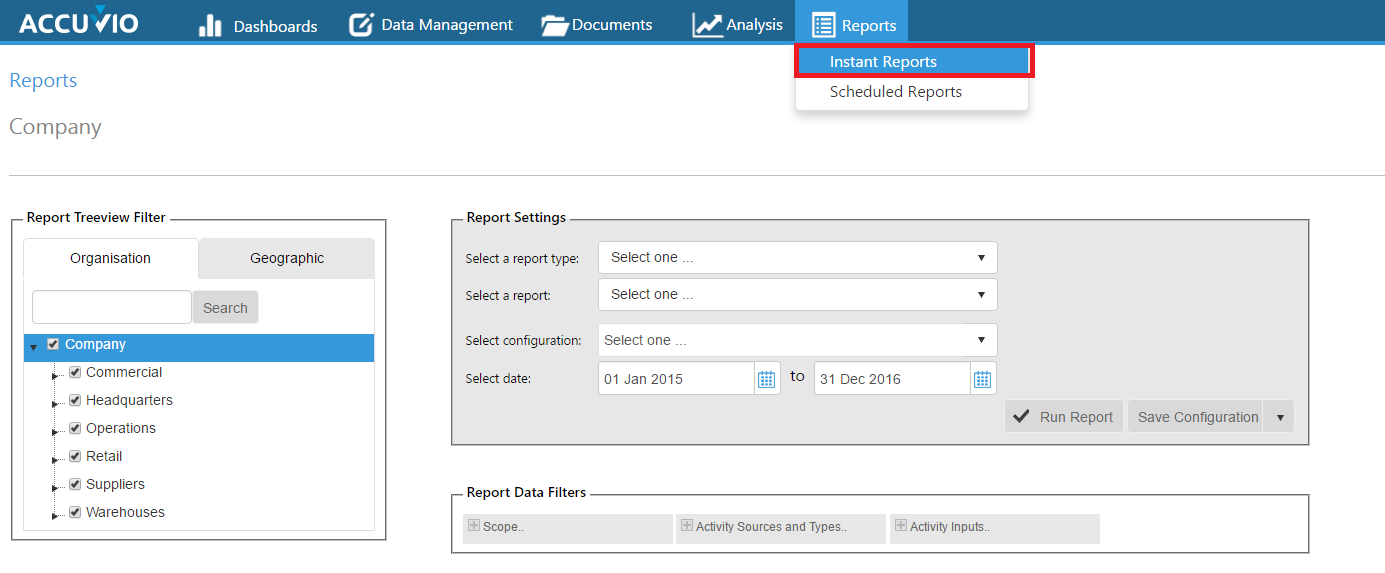Uncheck the Commercial checkbox
This screenshot has width=1385, height=573.
point(75,372)
